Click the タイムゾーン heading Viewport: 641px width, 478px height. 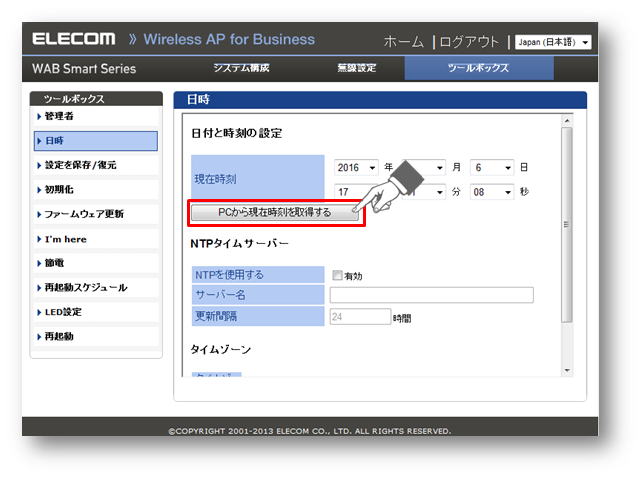pos(221,349)
